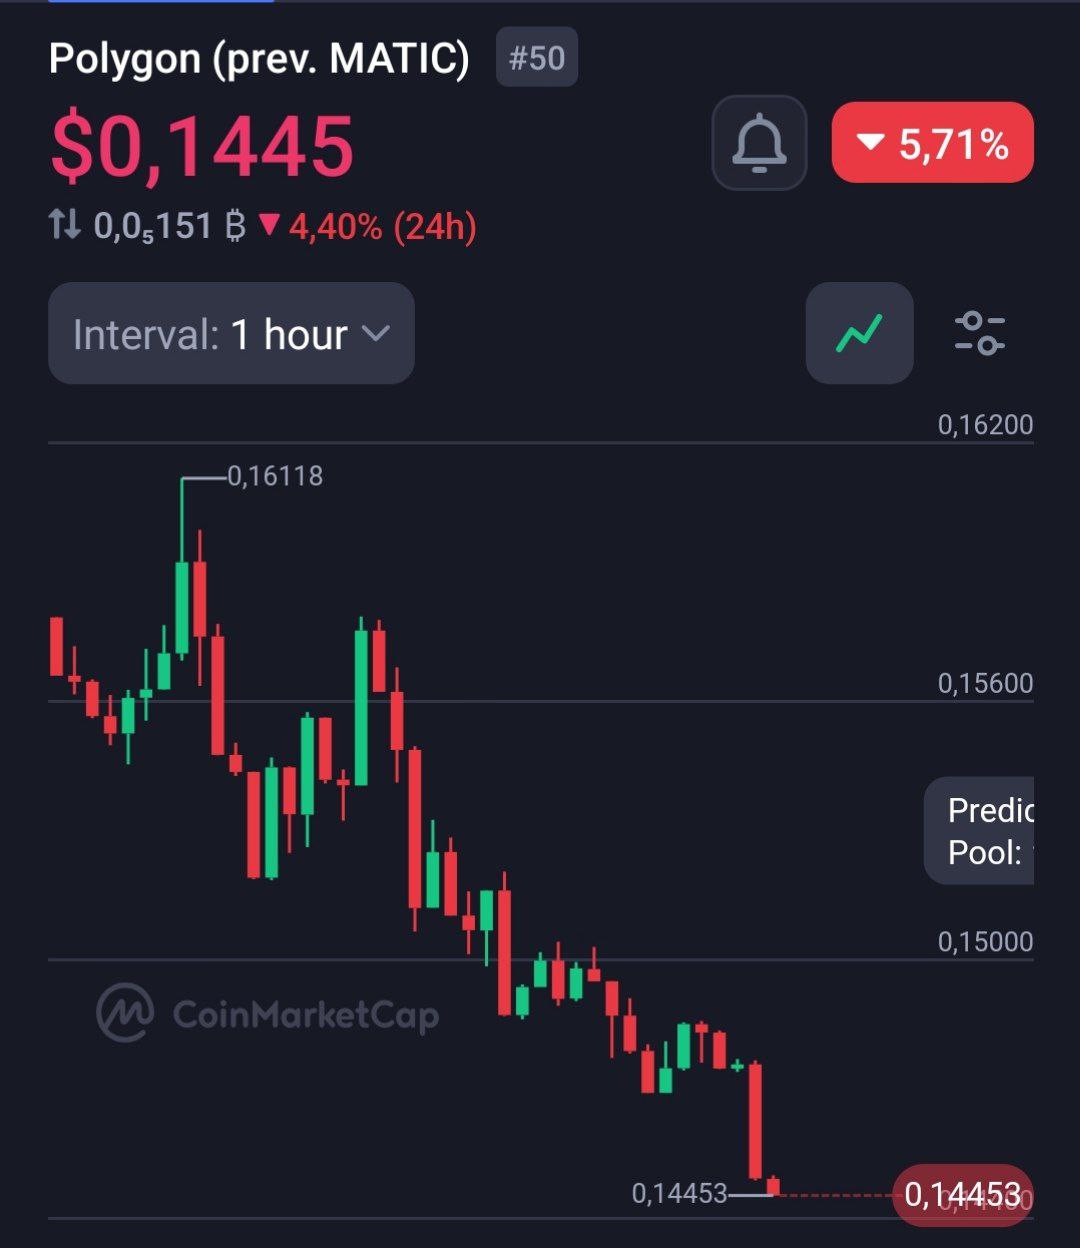Screen dimensions: 1080x1248
Task: Tap the #50 rank badge
Action: (537, 58)
